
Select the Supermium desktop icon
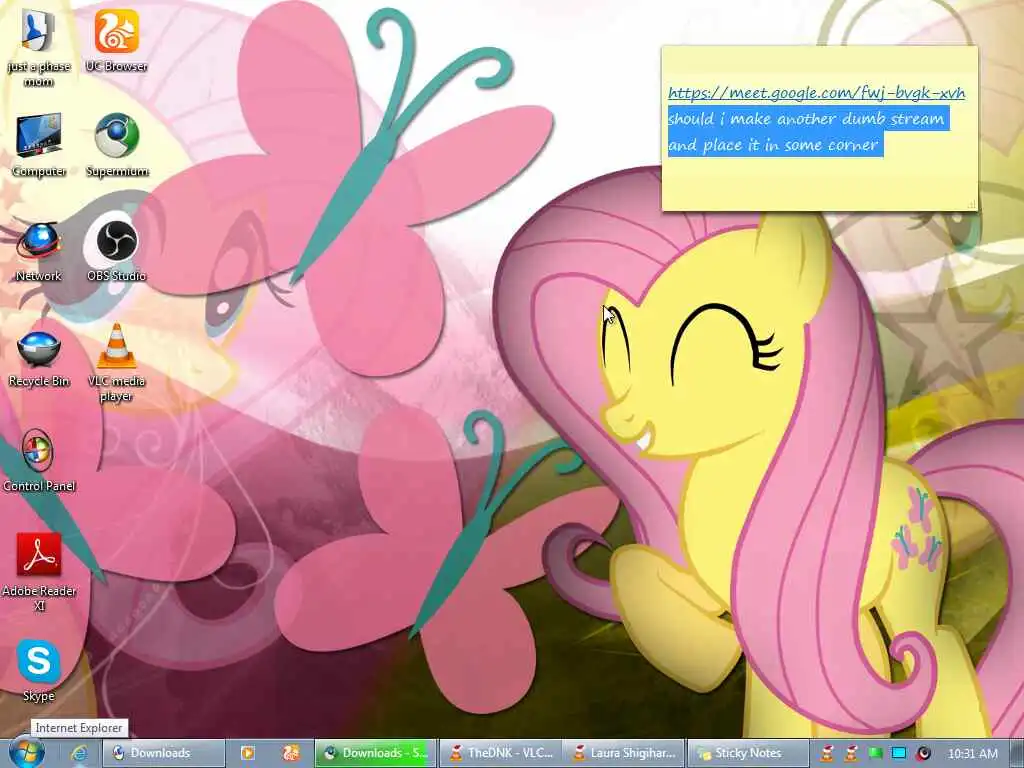pyautogui.click(x=117, y=145)
